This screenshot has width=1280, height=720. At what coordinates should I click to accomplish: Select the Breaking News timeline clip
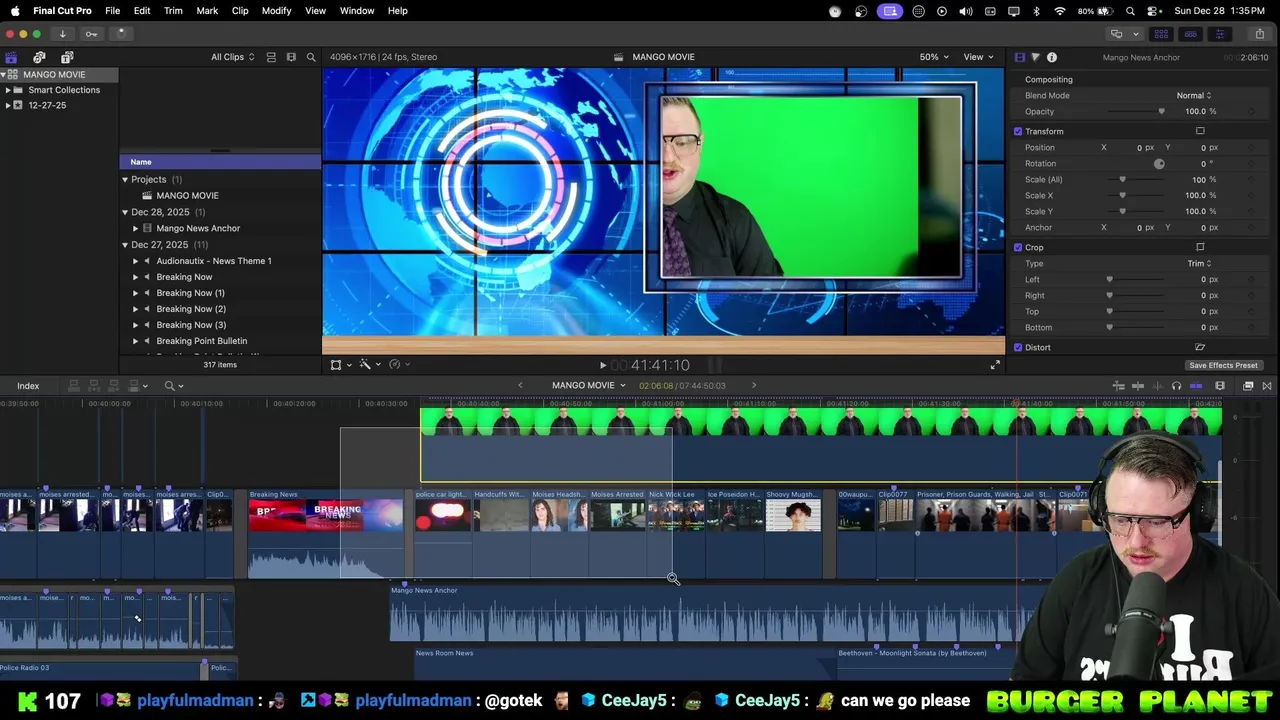[x=326, y=534]
